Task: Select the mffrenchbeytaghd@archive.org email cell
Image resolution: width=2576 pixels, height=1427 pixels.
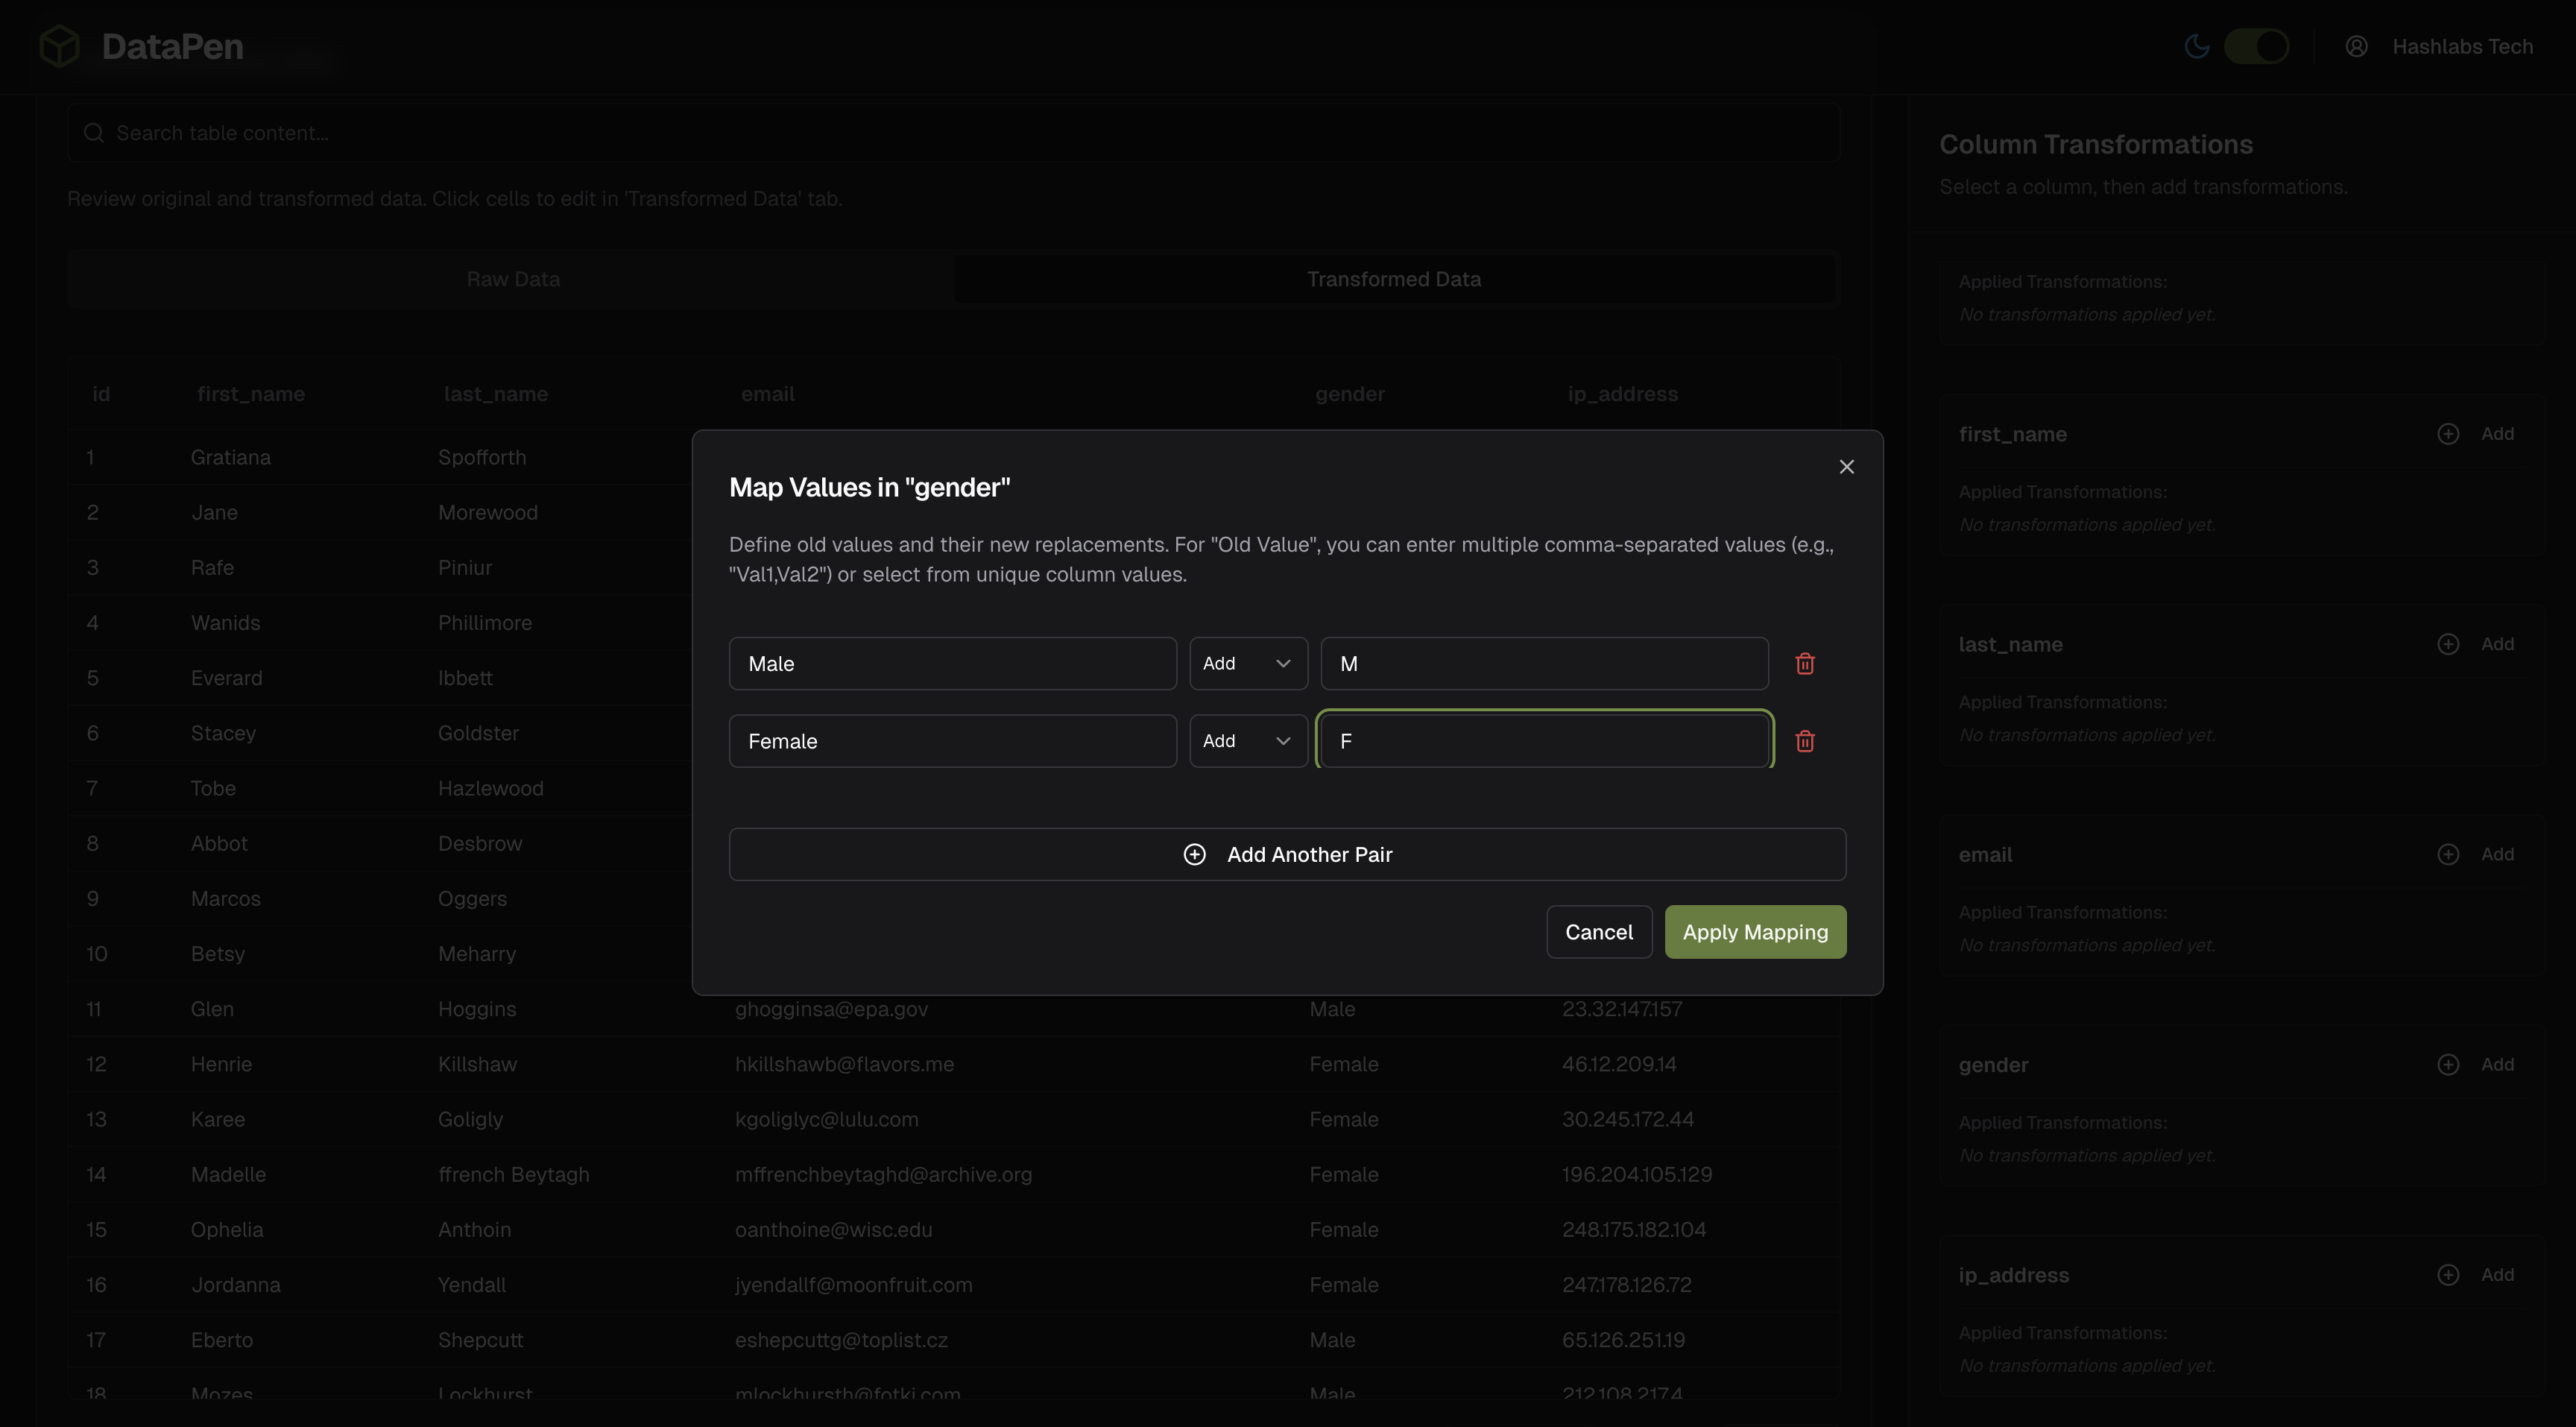Action: (x=883, y=1174)
